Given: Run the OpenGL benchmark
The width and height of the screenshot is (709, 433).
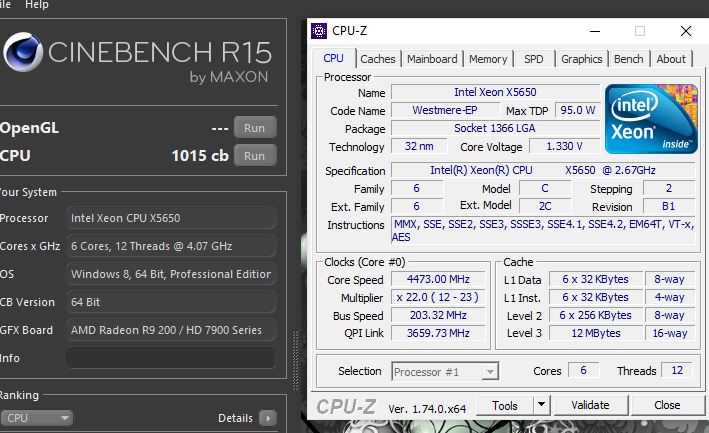Looking at the screenshot, I should (255, 128).
